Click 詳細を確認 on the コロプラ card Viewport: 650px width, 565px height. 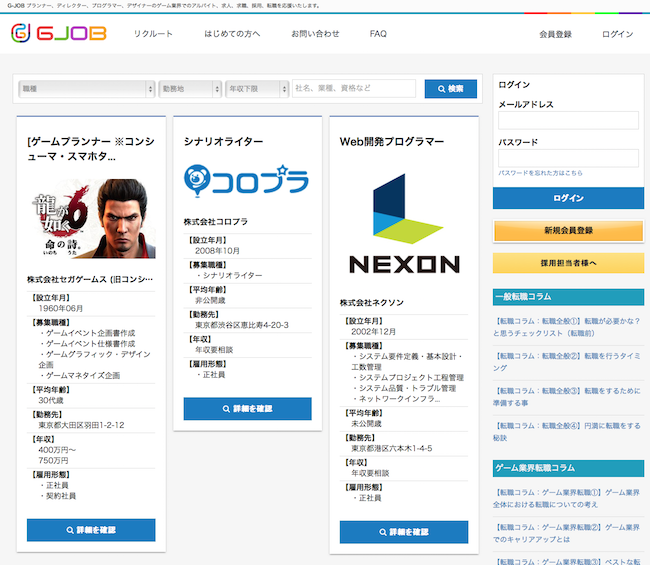[247, 409]
